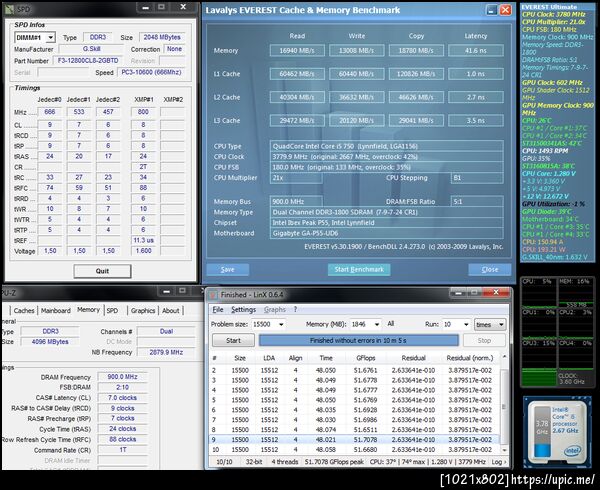Click the LinX progress bar showing Finished without errors
This screenshot has height=490, width=600.
(359, 340)
